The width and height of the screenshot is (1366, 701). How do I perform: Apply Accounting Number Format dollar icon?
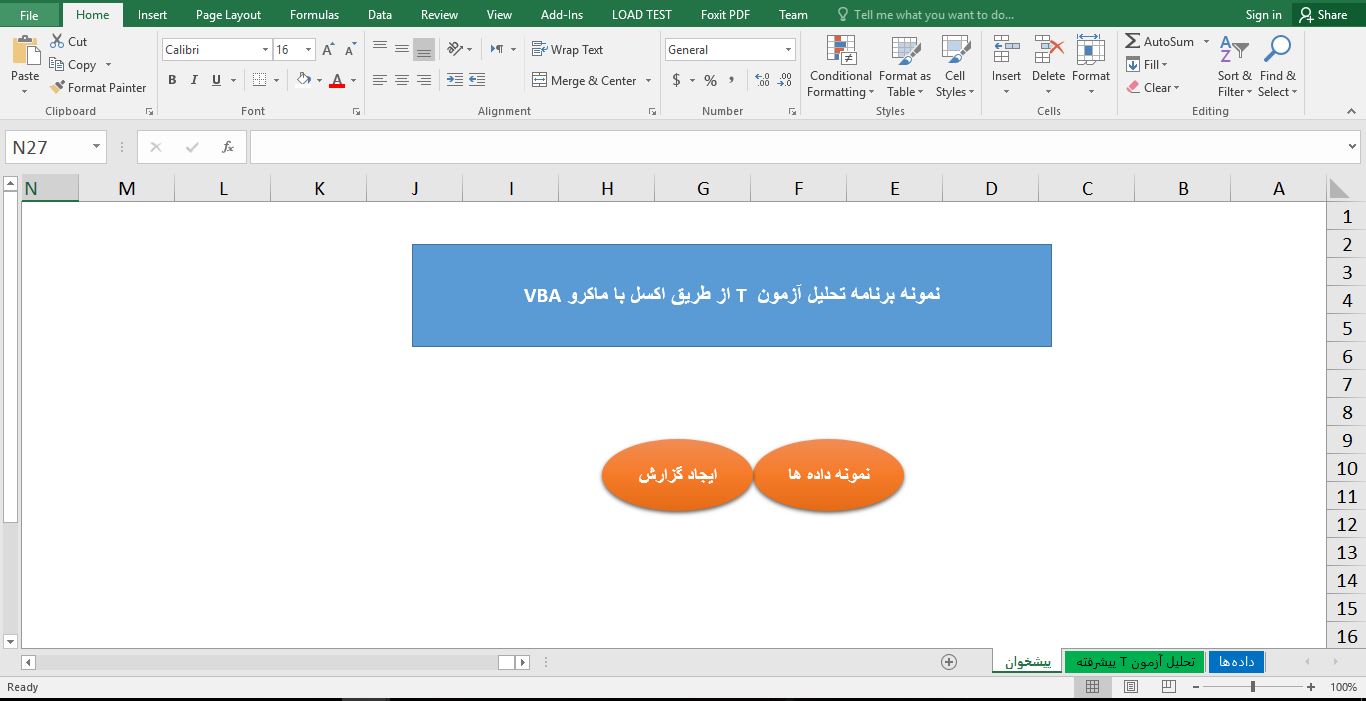677,80
